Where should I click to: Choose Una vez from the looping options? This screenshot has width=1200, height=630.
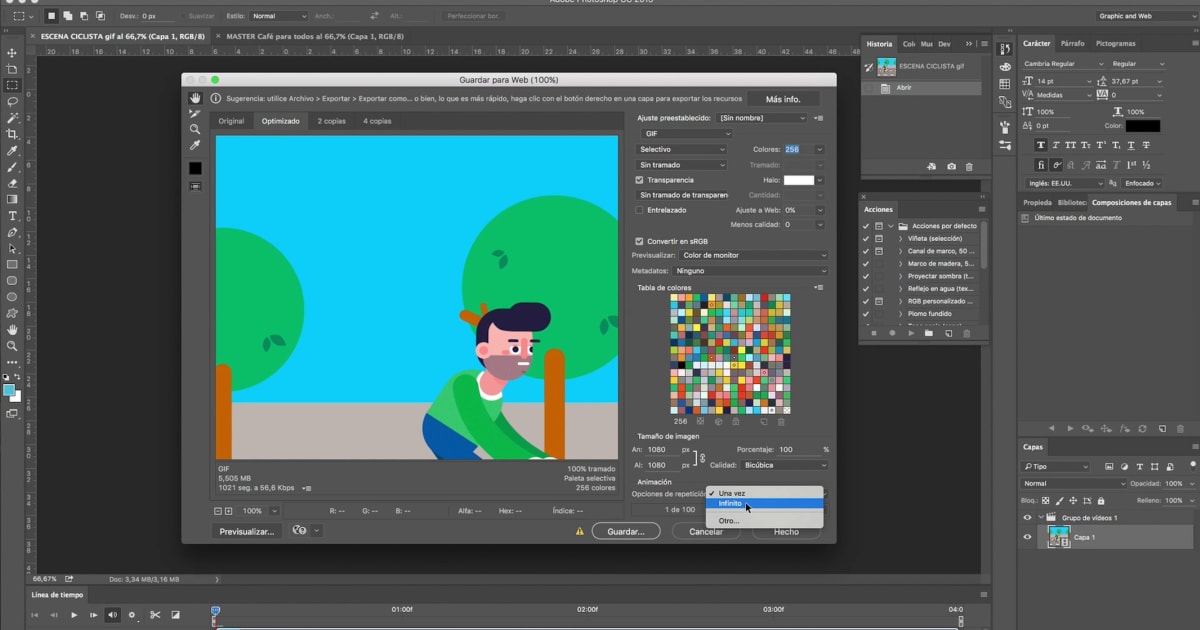click(x=764, y=493)
